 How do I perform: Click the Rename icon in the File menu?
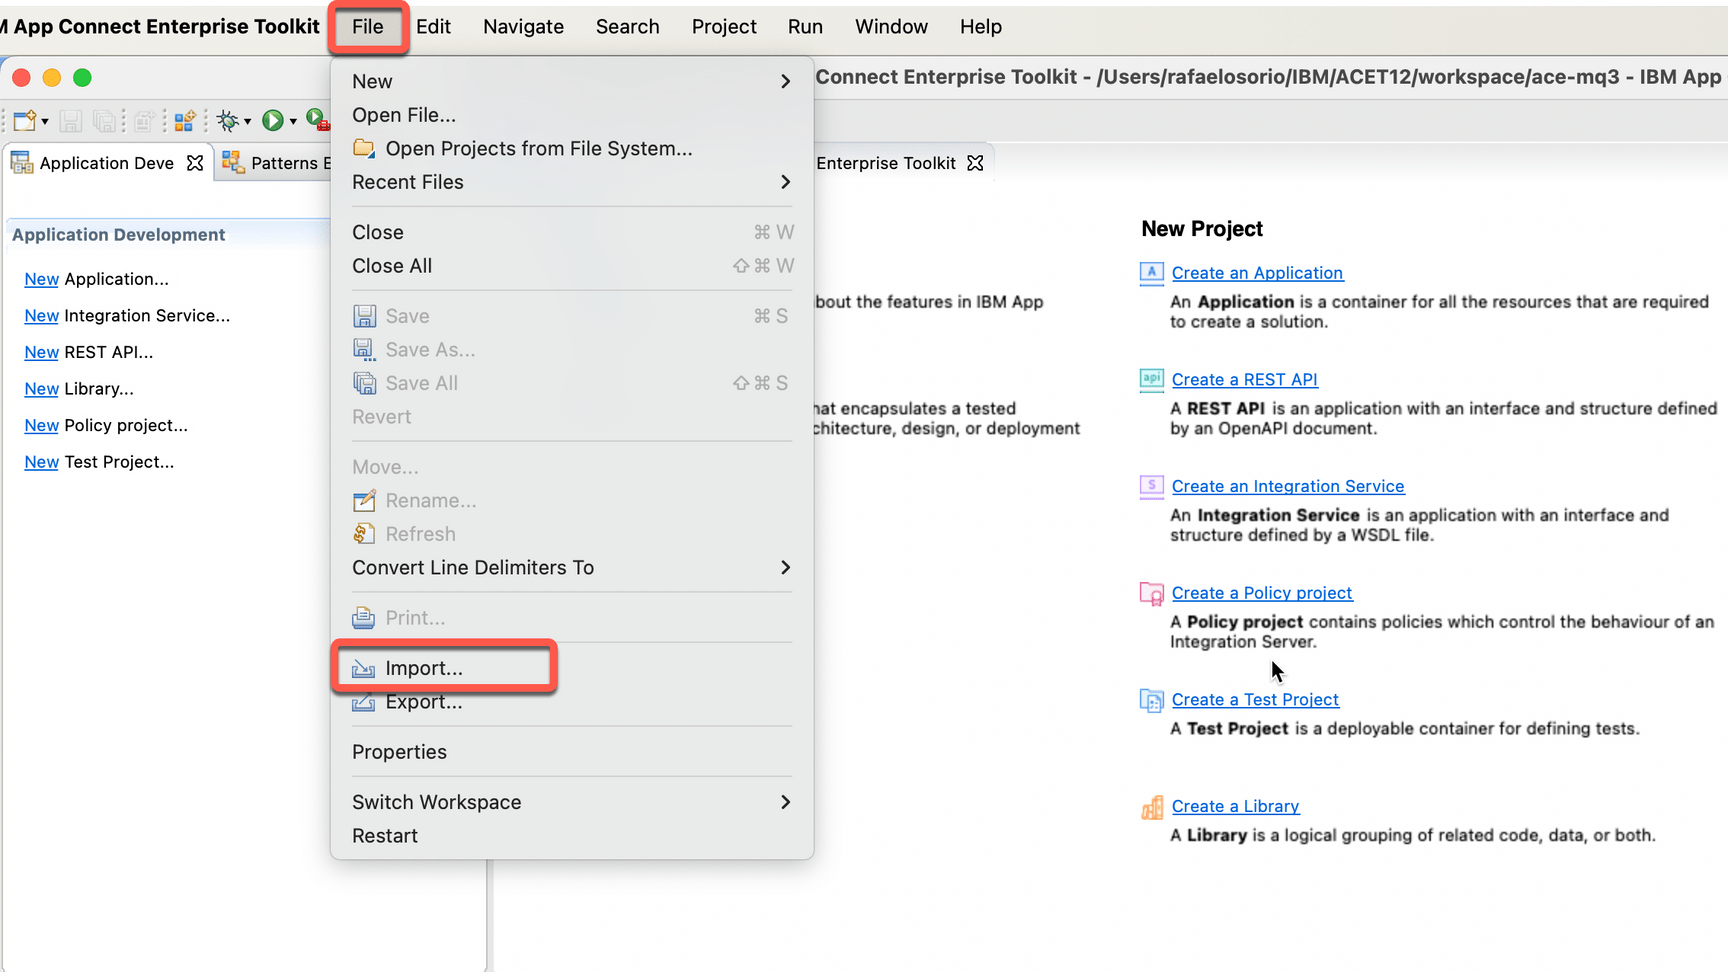(364, 501)
